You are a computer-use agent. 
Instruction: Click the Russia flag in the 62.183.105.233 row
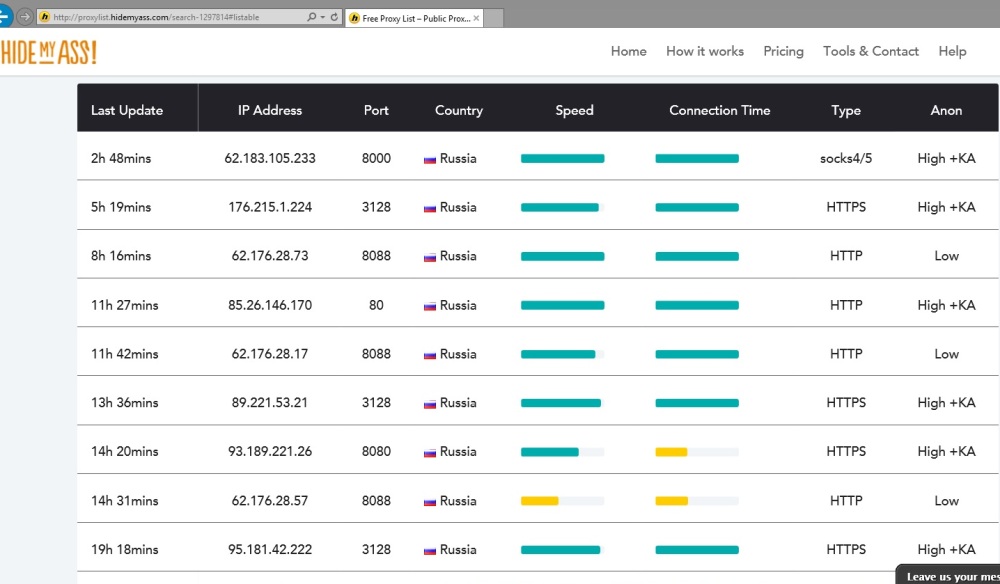pyautogui.click(x=430, y=159)
